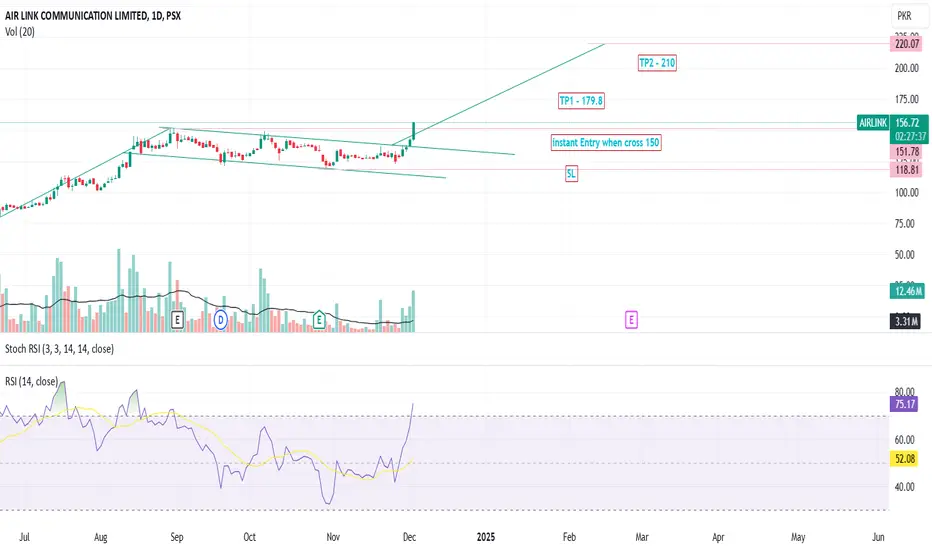Viewport: 932px width, 550px height.
Task: Click the Sep label on time axis
Action: 177,537
